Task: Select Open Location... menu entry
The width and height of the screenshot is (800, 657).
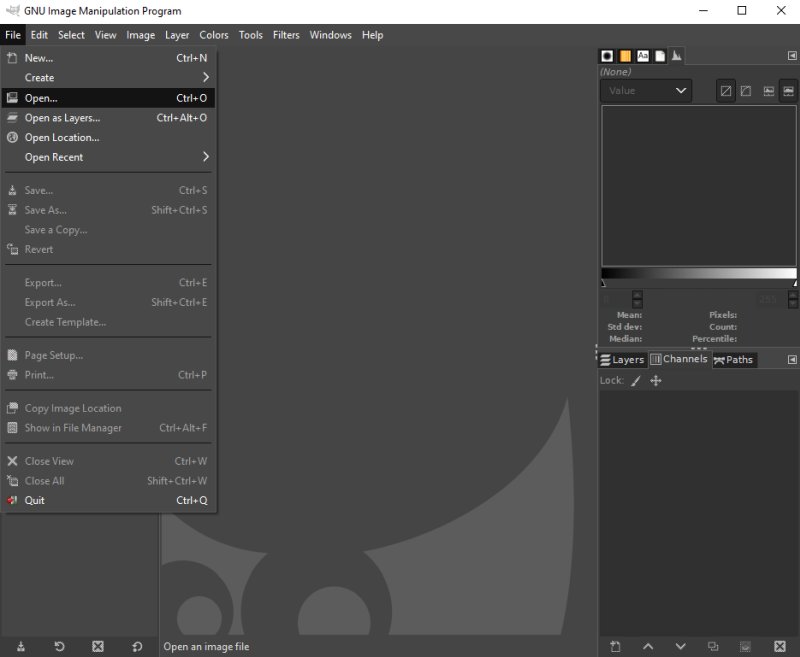Action: pyautogui.click(x=108, y=137)
